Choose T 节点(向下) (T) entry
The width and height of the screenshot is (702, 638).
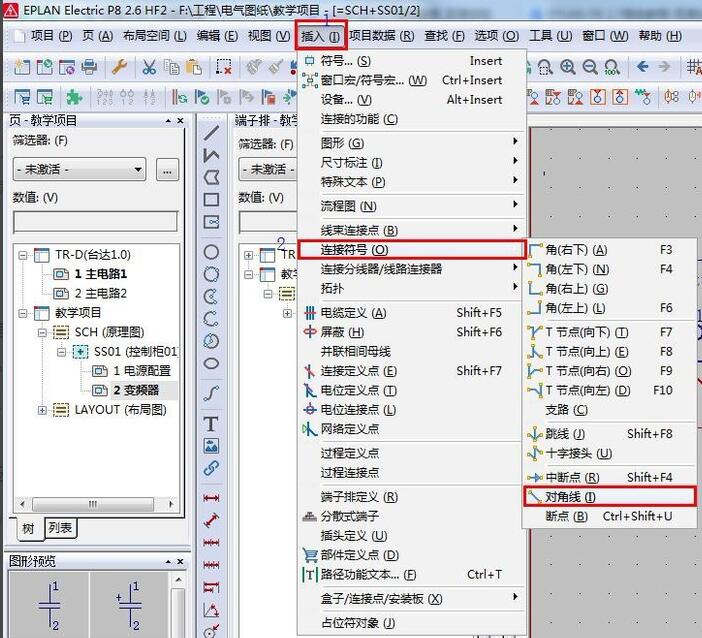(609, 332)
